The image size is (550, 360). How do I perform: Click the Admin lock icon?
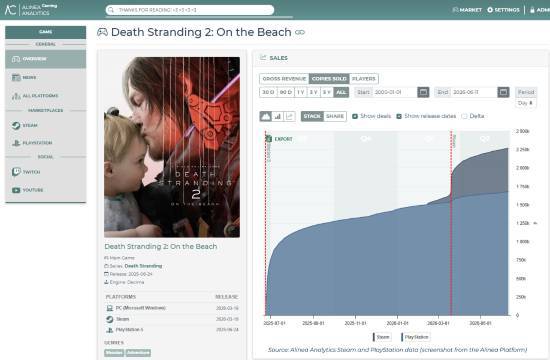[532, 10]
